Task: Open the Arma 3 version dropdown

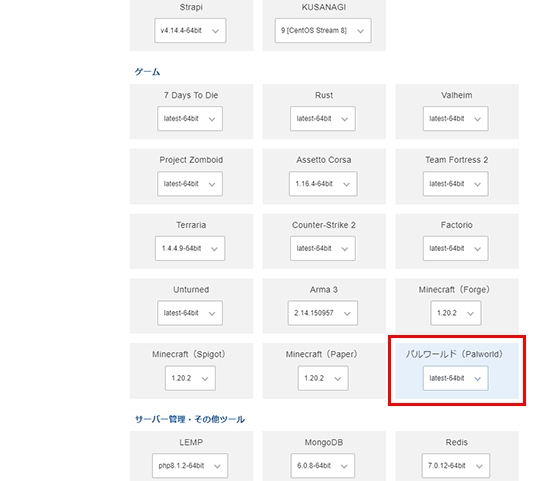Action: point(323,313)
